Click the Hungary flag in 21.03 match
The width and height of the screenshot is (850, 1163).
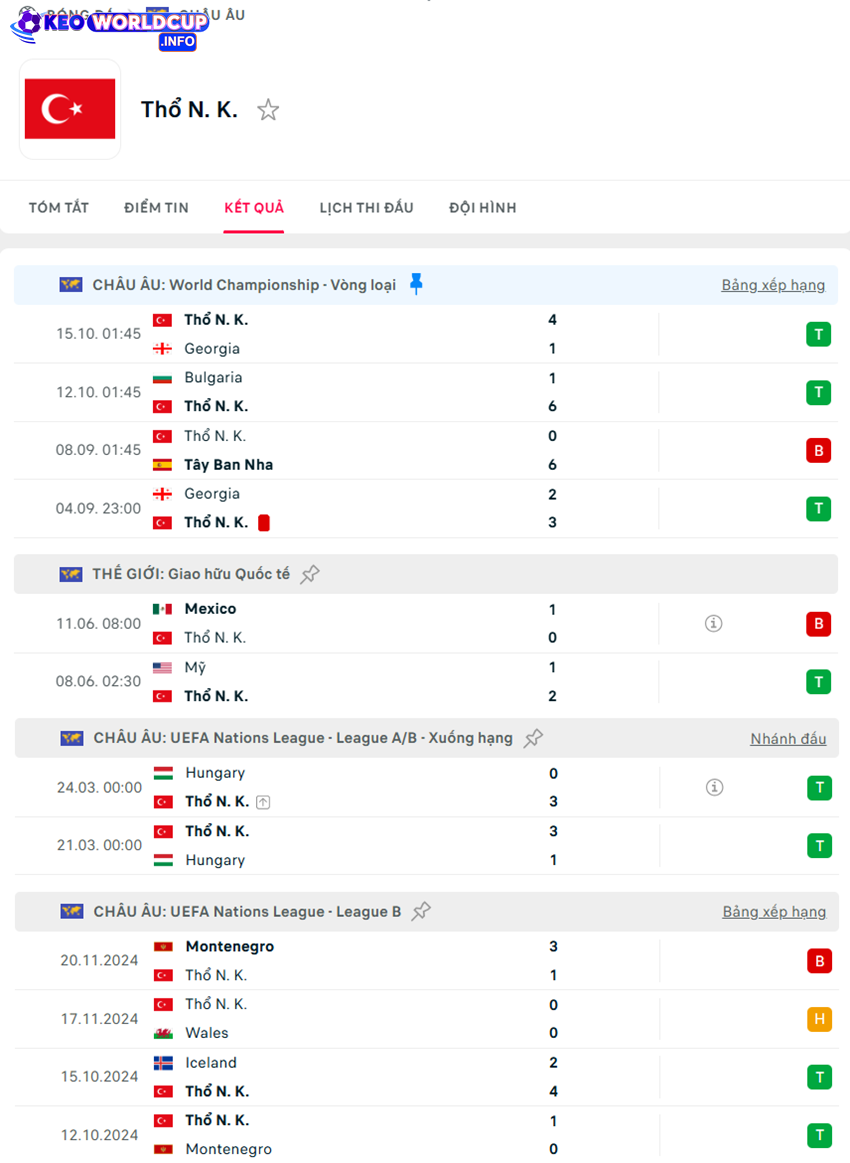click(163, 860)
